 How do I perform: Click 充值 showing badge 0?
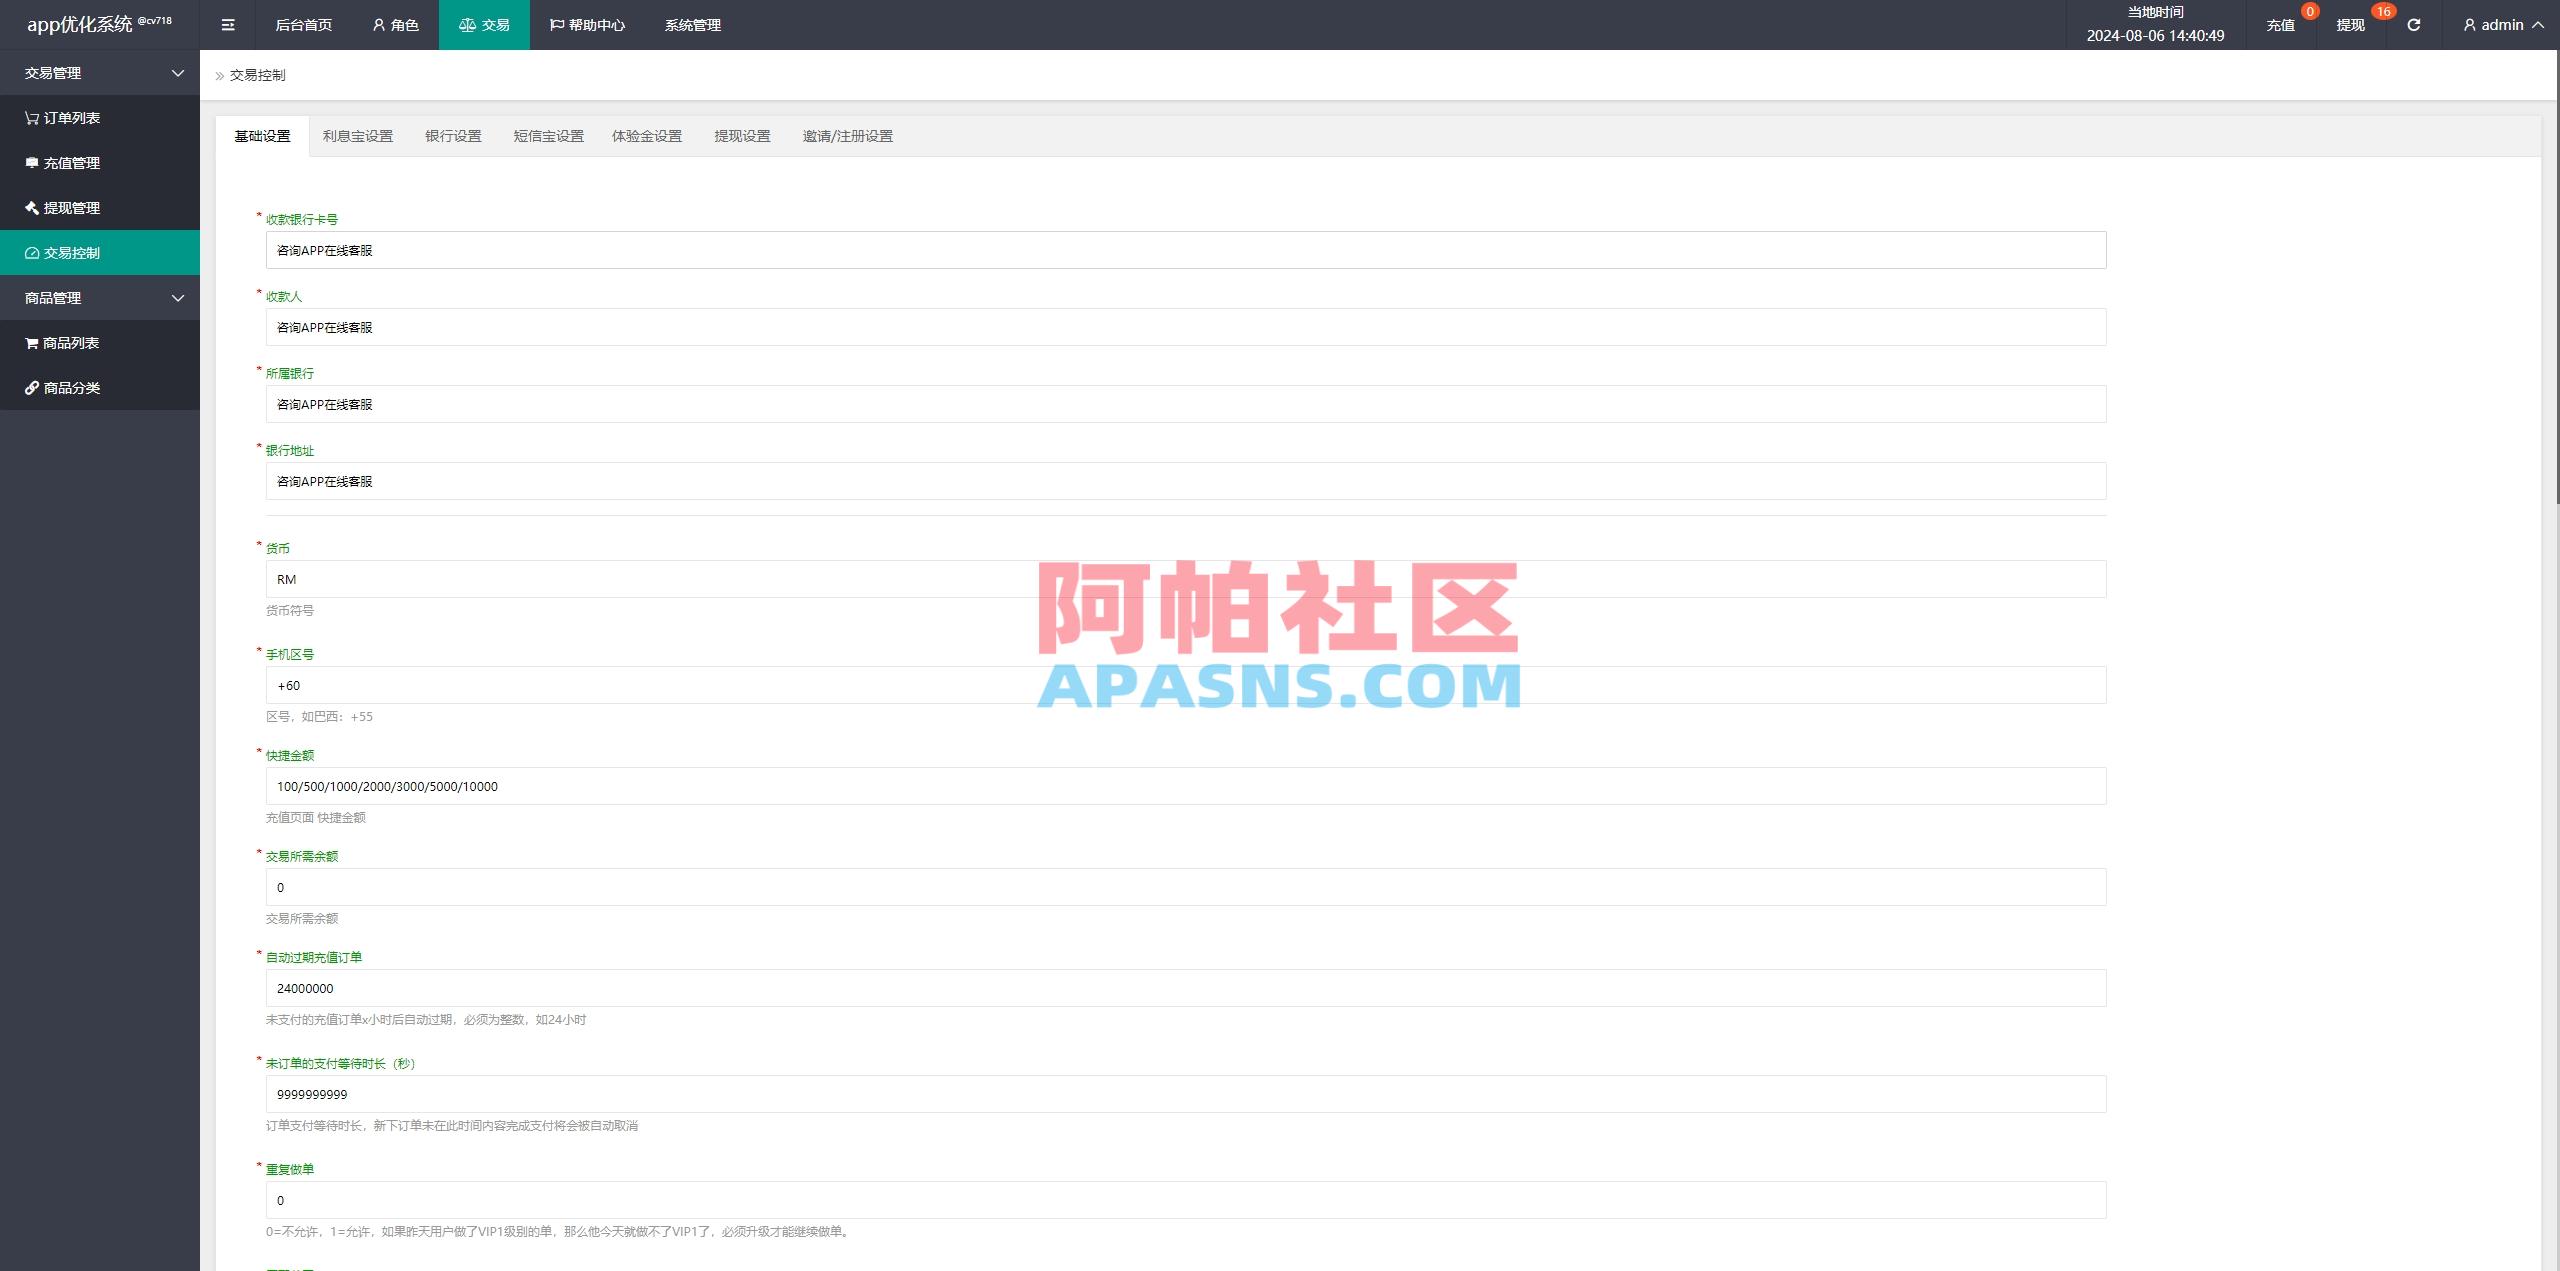click(2281, 24)
